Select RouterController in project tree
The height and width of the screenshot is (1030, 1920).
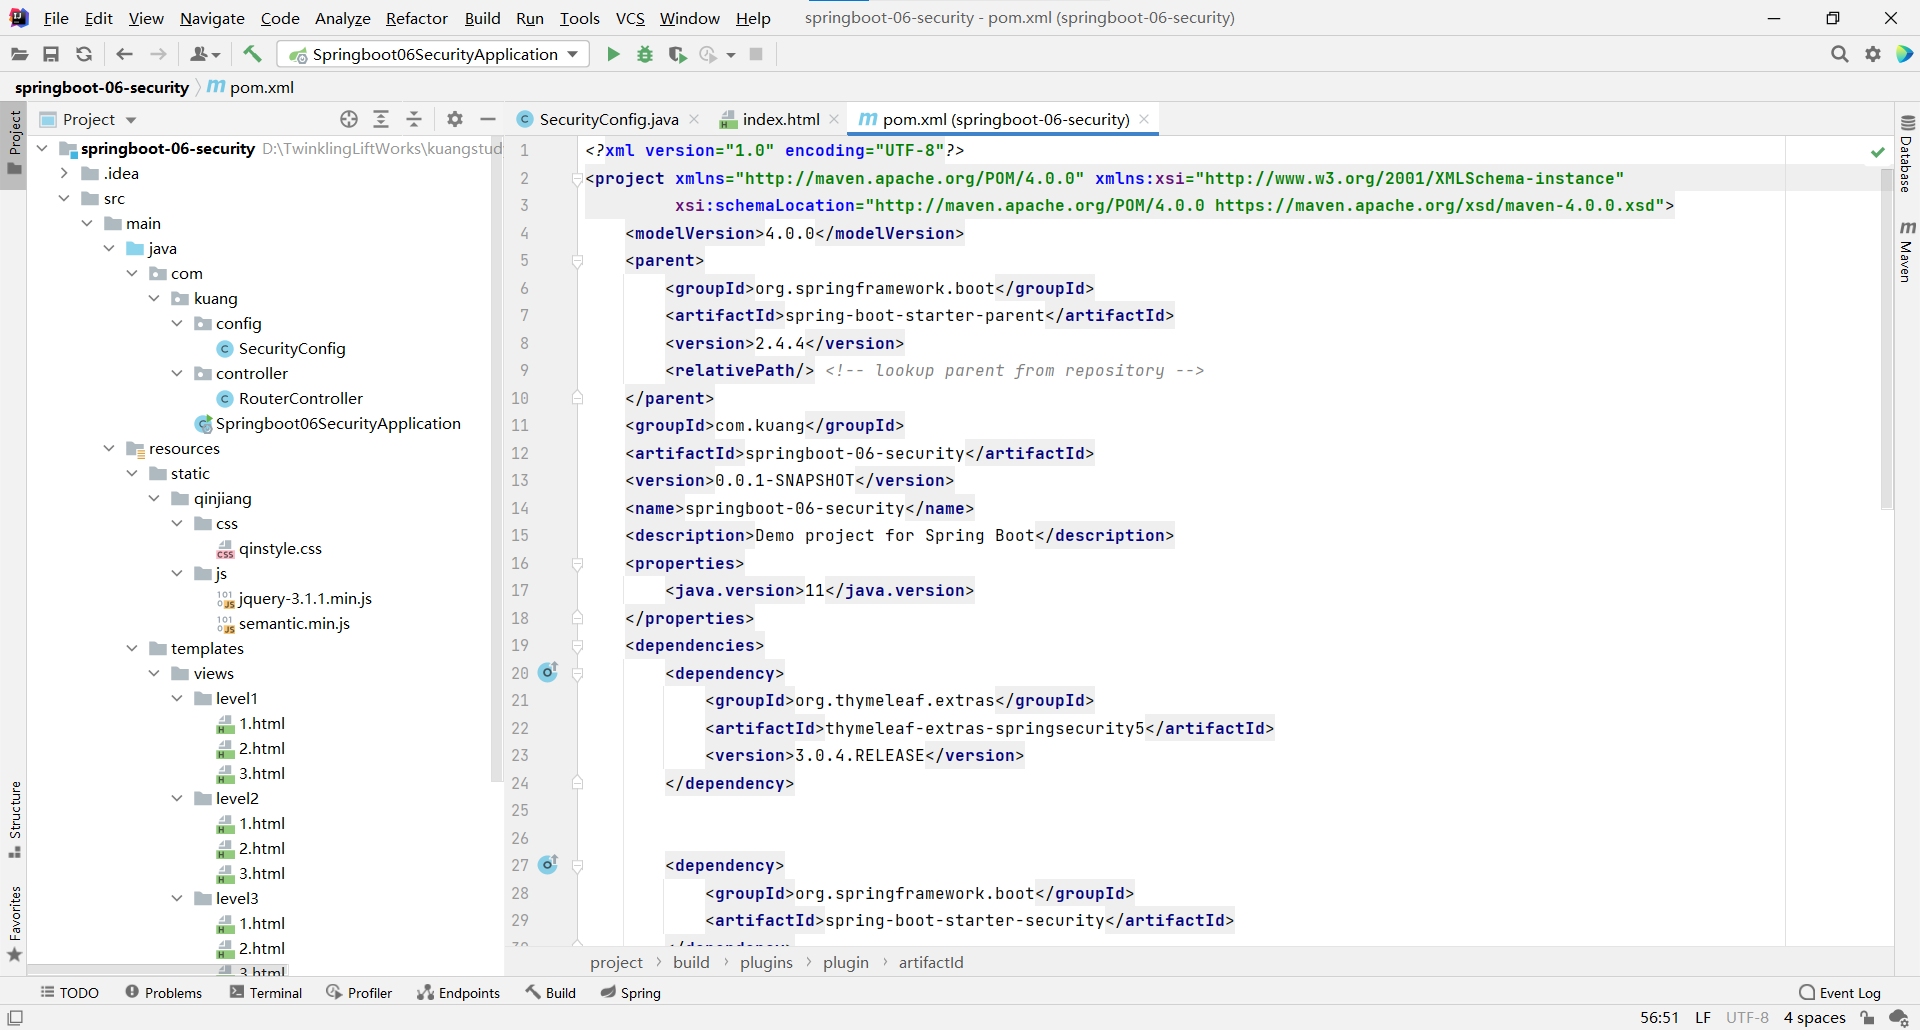click(301, 398)
